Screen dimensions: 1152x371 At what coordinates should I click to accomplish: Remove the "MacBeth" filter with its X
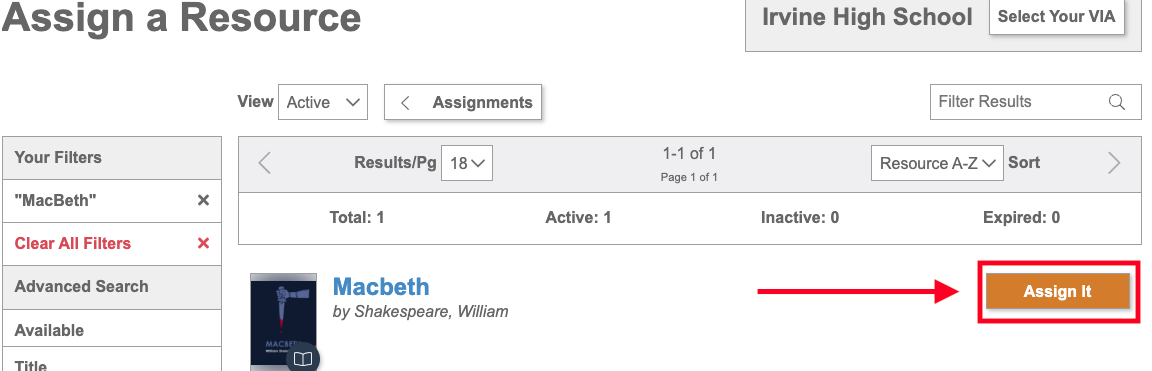tap(204, 201)
